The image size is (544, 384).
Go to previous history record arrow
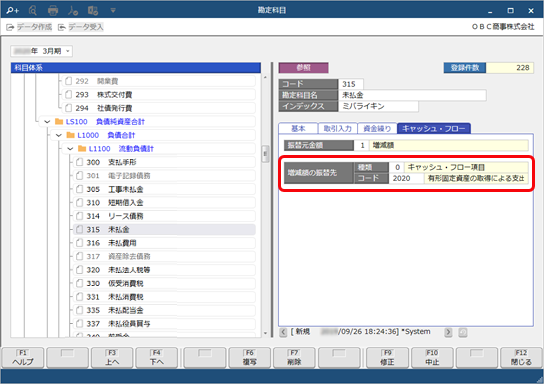(283, 332)
